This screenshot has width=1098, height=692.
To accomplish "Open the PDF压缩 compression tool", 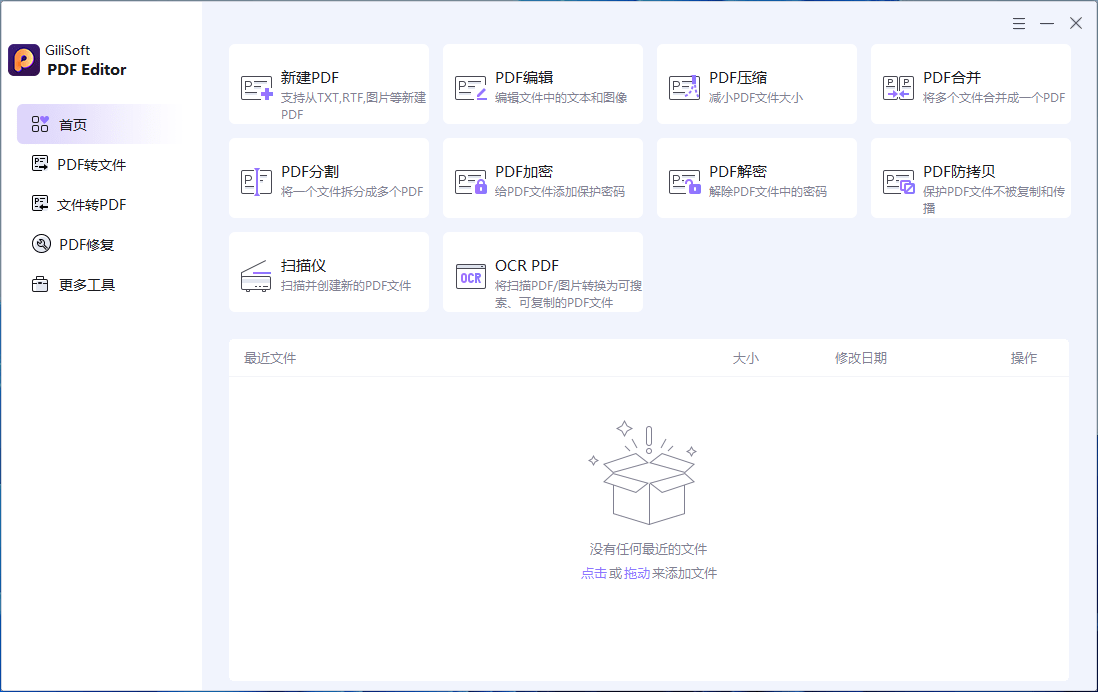I will pos(756,83).
